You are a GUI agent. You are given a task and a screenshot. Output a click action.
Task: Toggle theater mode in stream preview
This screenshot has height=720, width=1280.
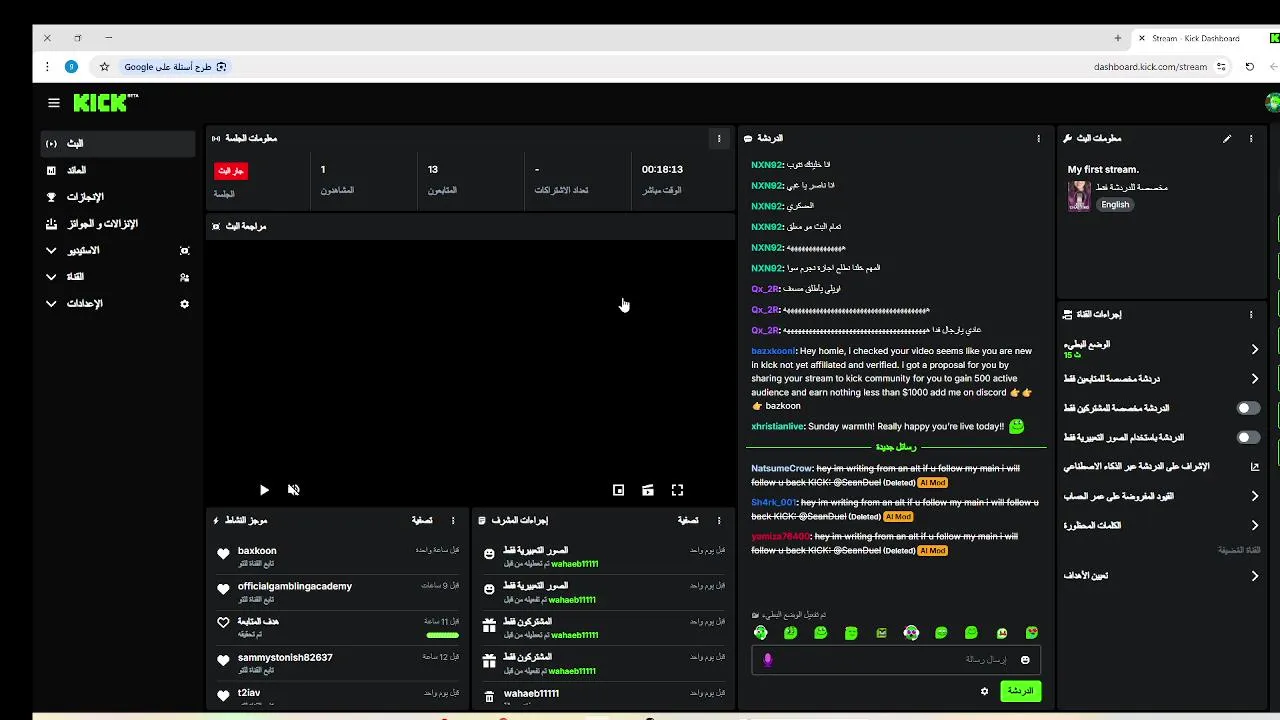648,490
